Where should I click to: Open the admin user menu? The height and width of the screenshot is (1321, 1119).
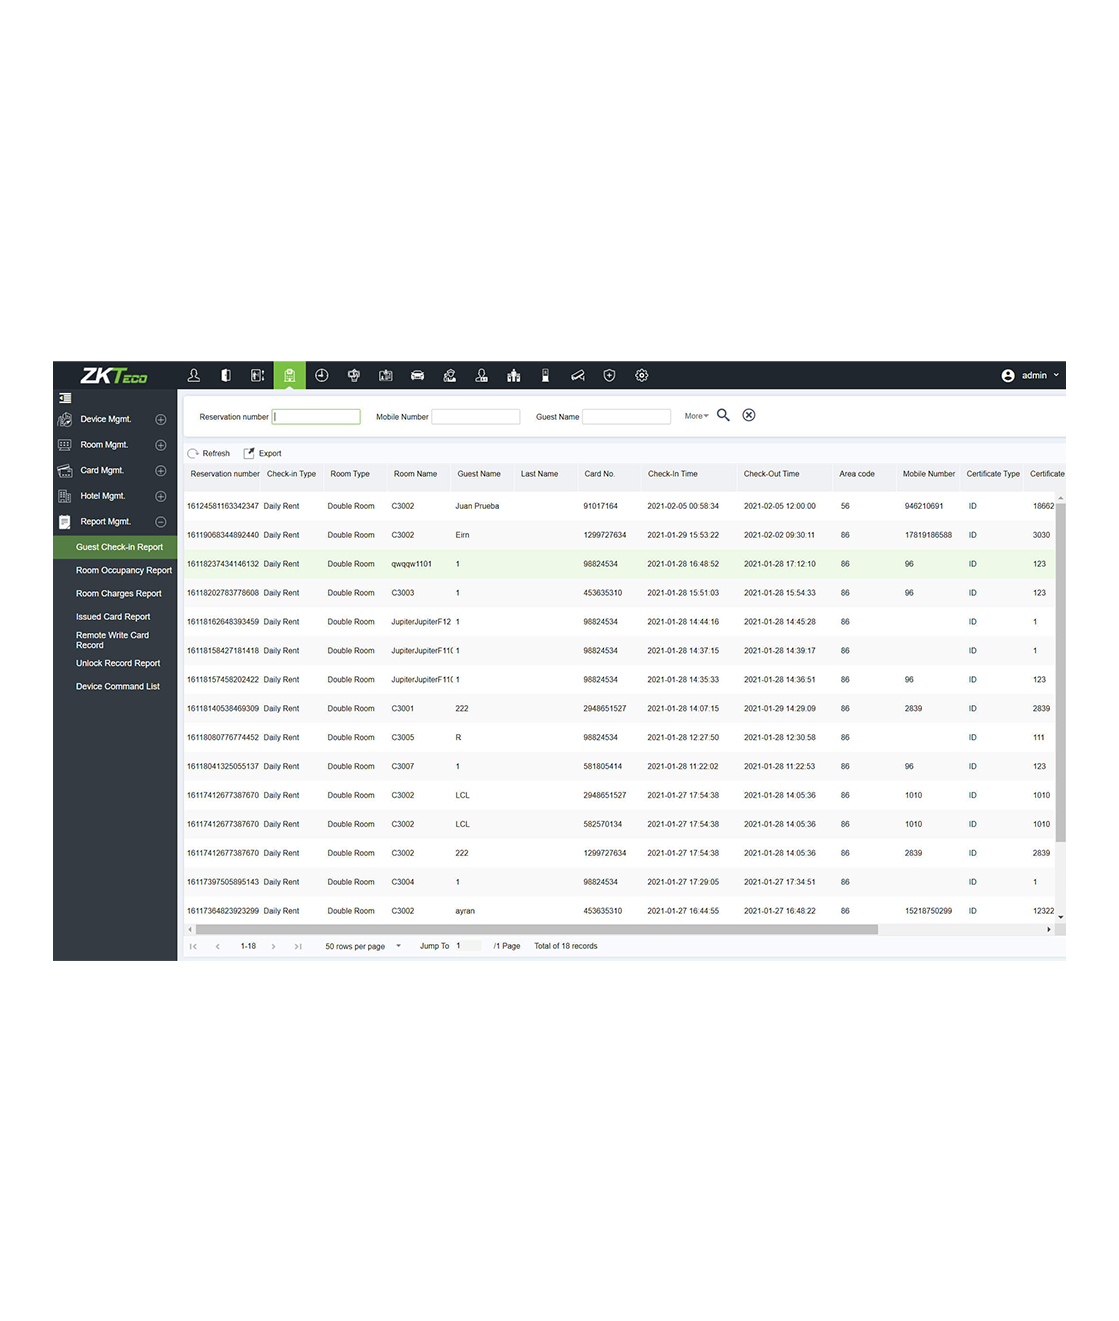[x=1031, y=376]
